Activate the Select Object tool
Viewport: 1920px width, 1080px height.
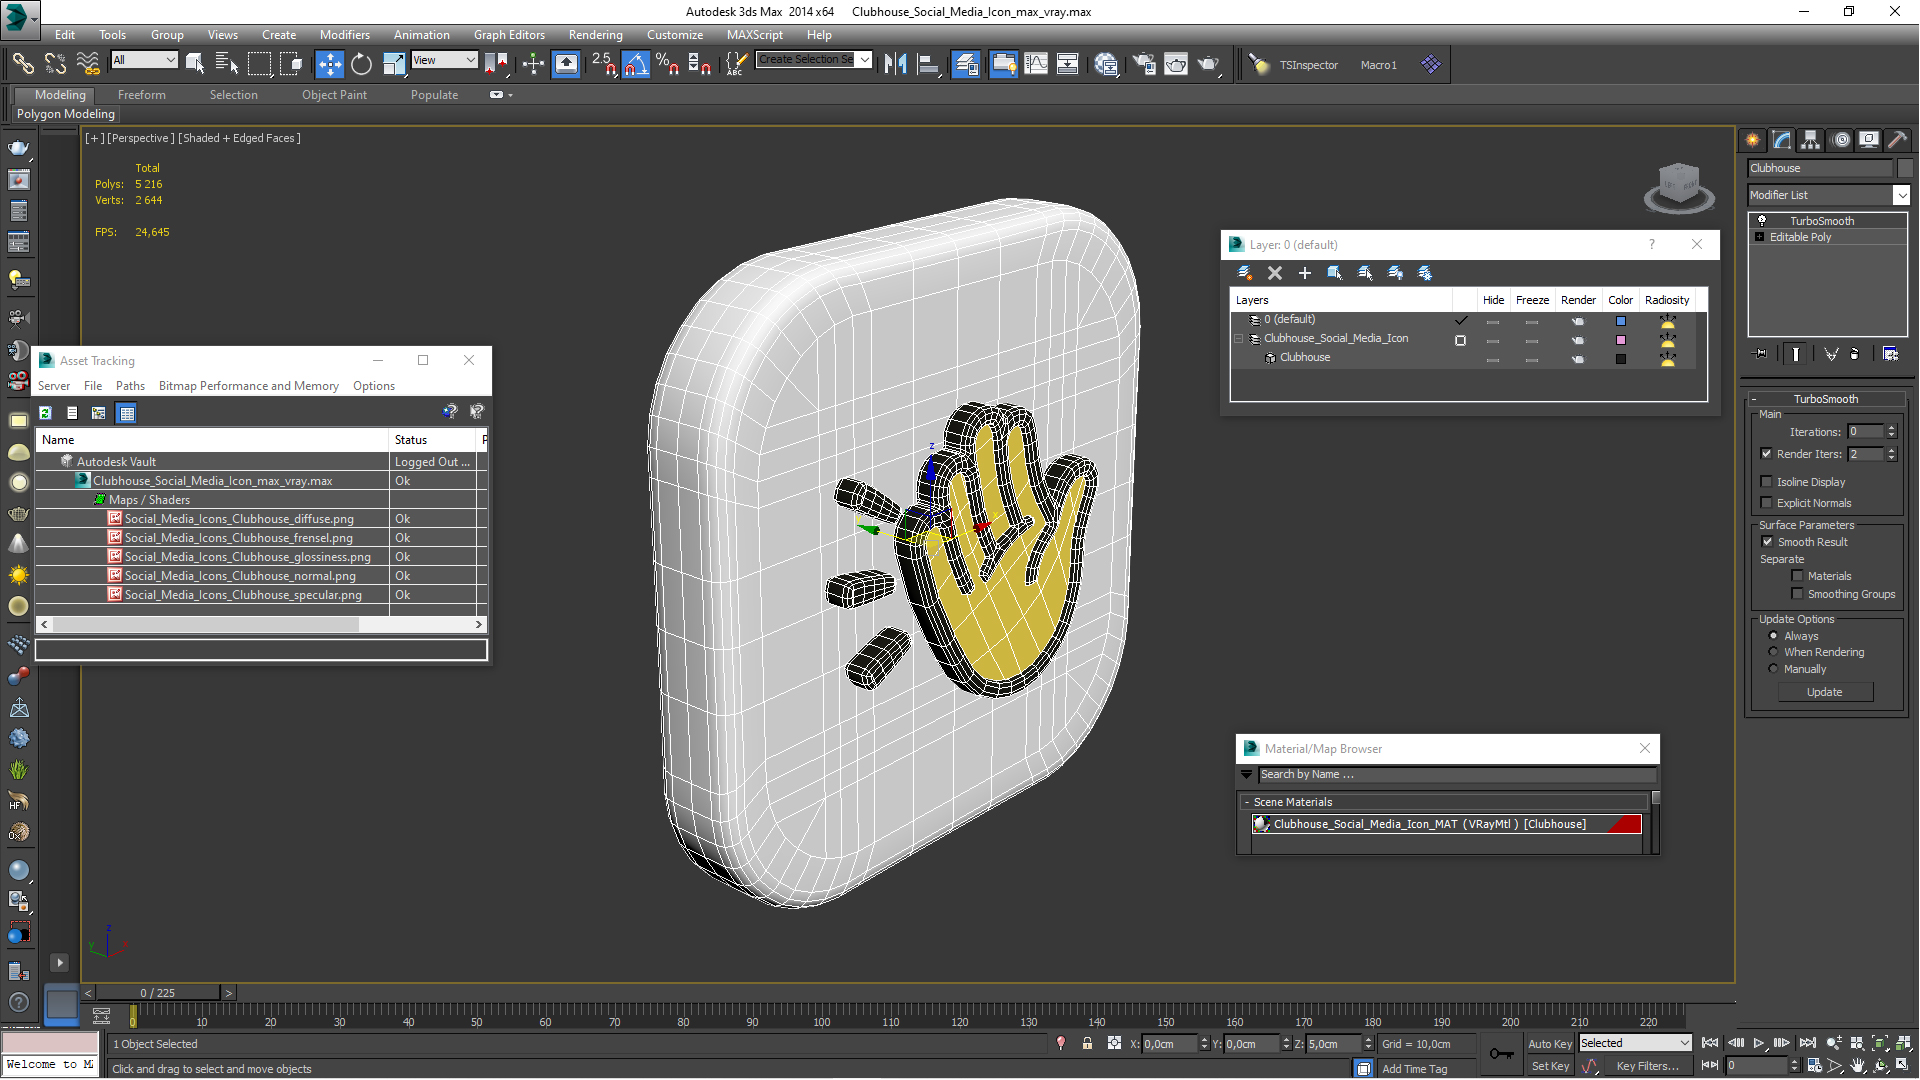point(195,64)
